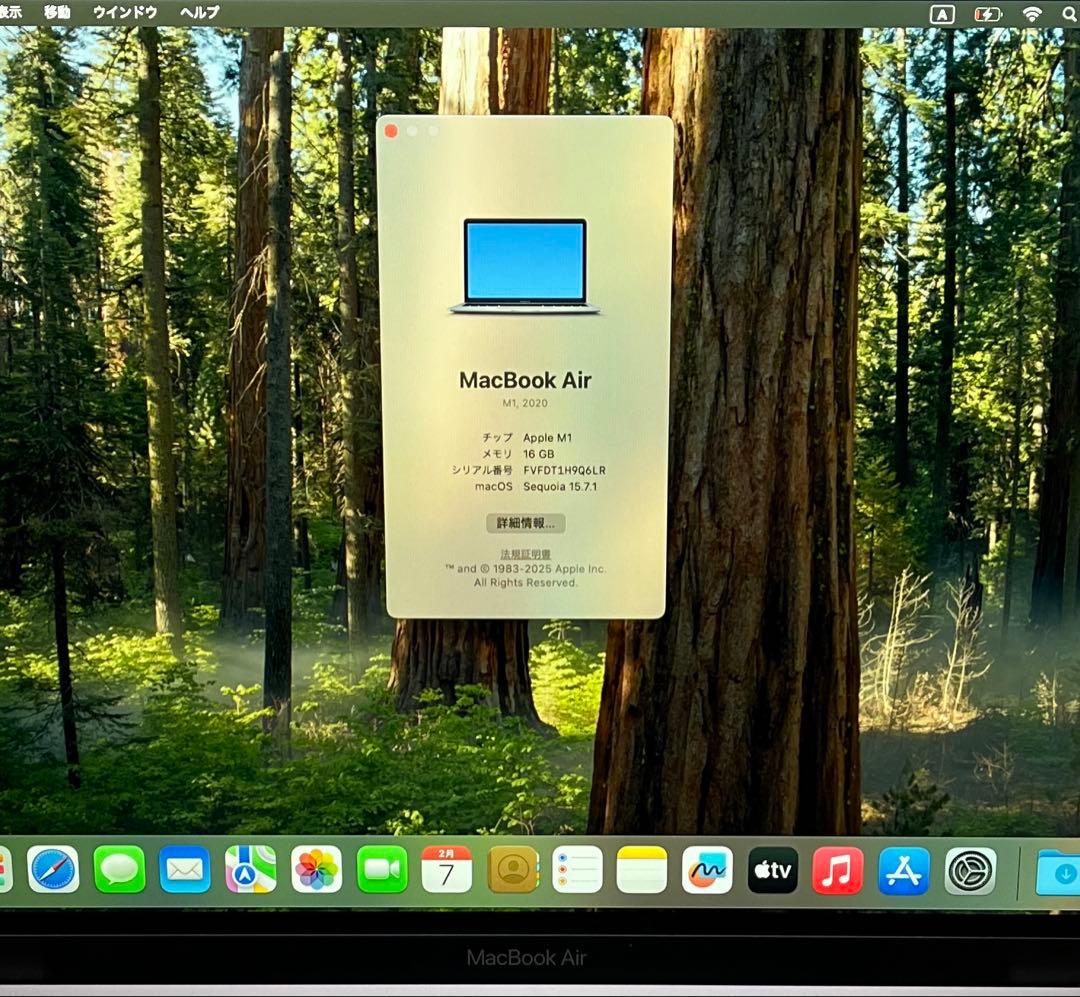Screen dimensions: 1080x997
Task: Launch the Messages app
Action: [x=118, y=871]
